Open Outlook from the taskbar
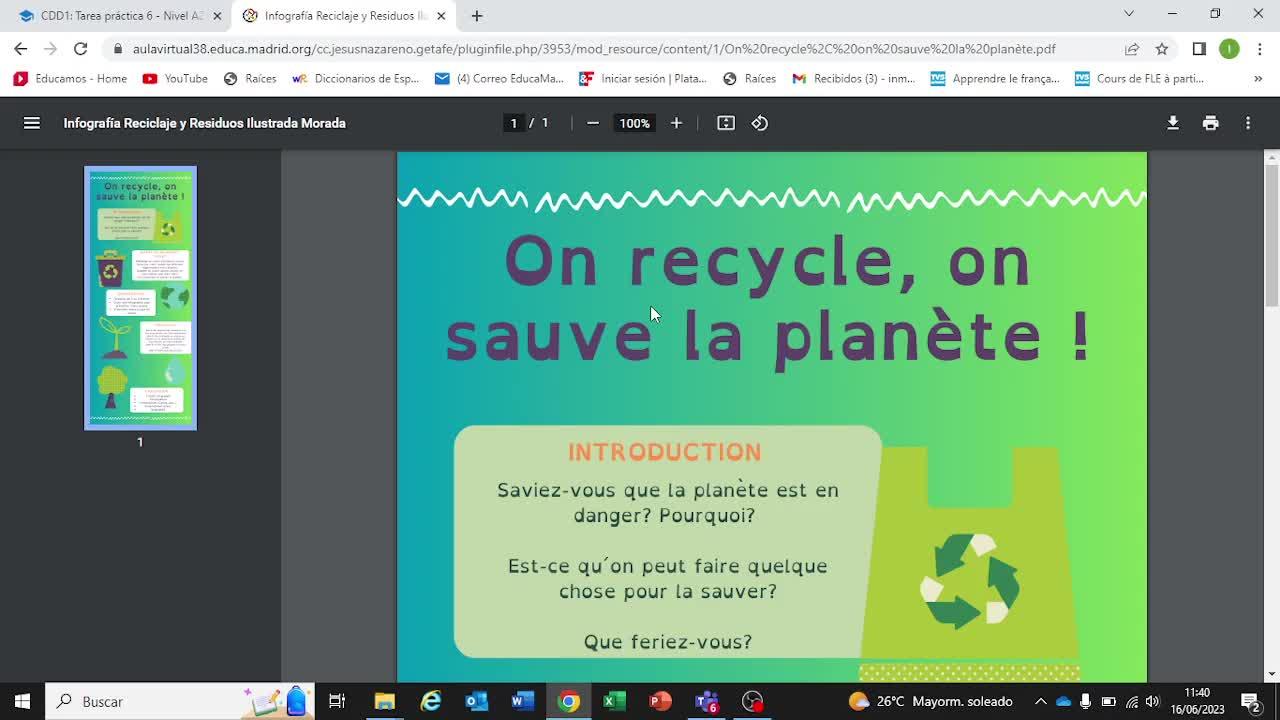This screenshot has width=1280, height=720. tap(476, 701)
